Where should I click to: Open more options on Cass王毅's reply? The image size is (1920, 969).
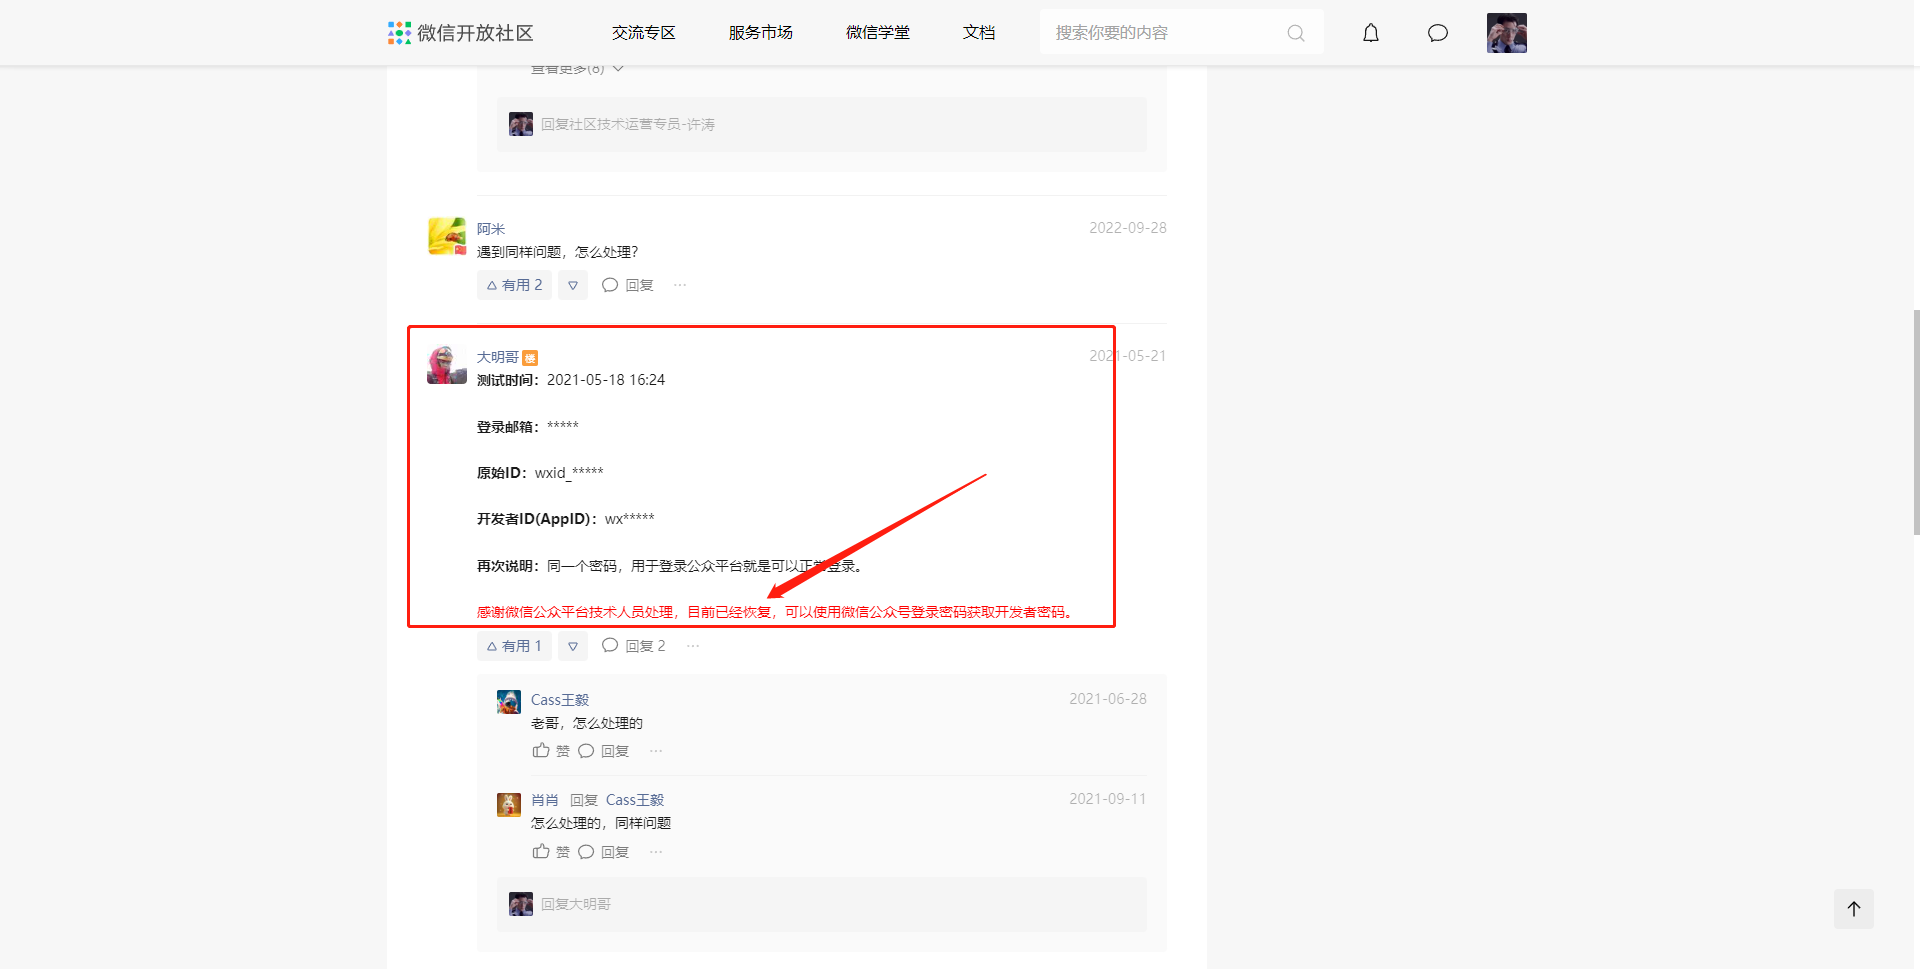coord(656,751)
